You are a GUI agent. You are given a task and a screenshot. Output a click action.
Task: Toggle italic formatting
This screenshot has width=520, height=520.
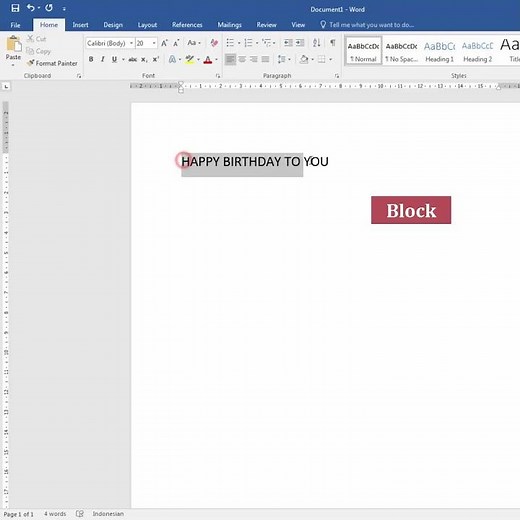point(103,59)
